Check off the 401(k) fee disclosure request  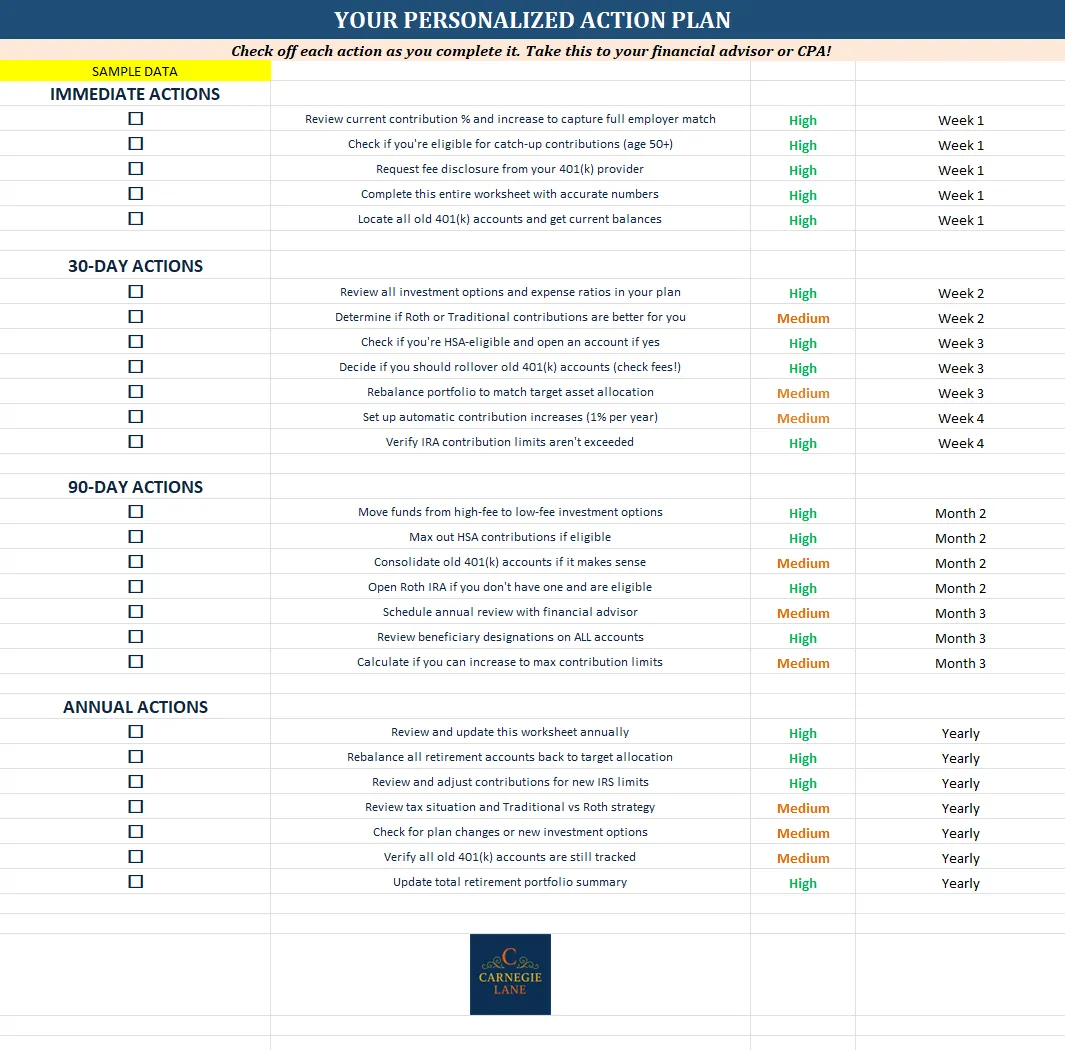coord(136,168)
